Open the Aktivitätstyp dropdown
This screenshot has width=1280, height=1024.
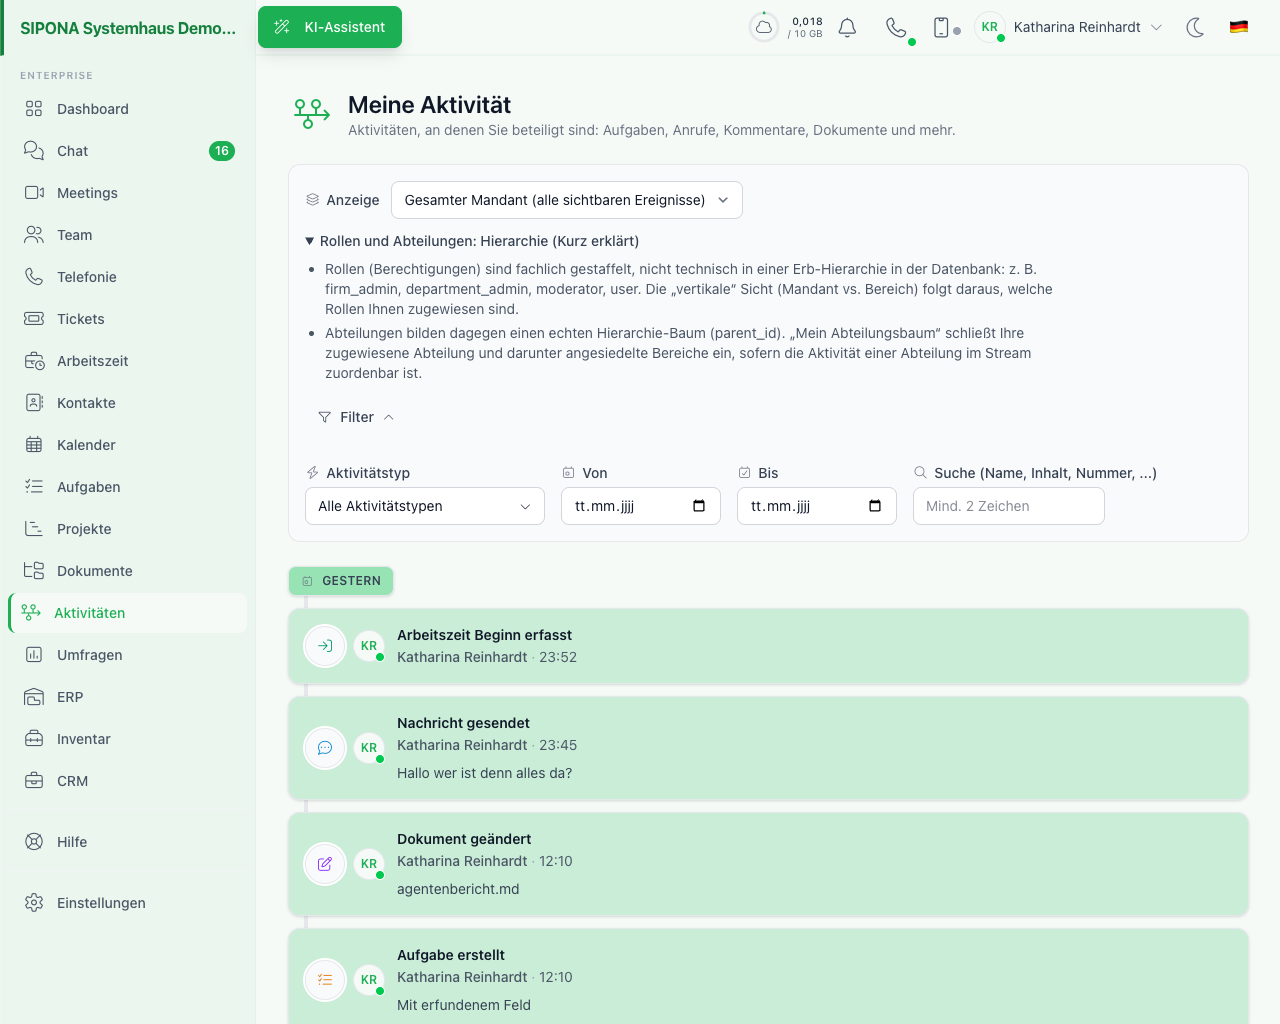click(x=425, y=506)
